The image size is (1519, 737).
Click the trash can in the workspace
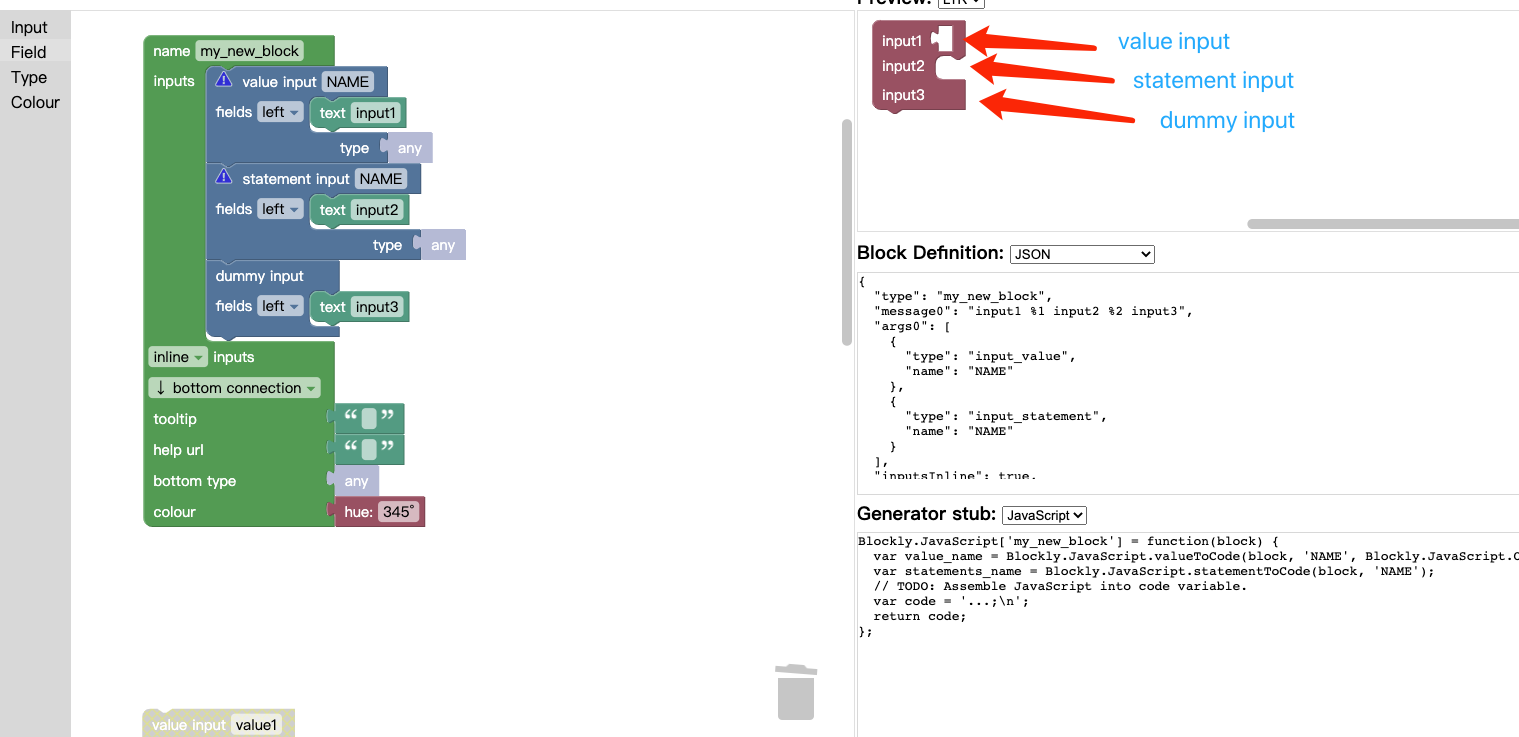(795, 692)
